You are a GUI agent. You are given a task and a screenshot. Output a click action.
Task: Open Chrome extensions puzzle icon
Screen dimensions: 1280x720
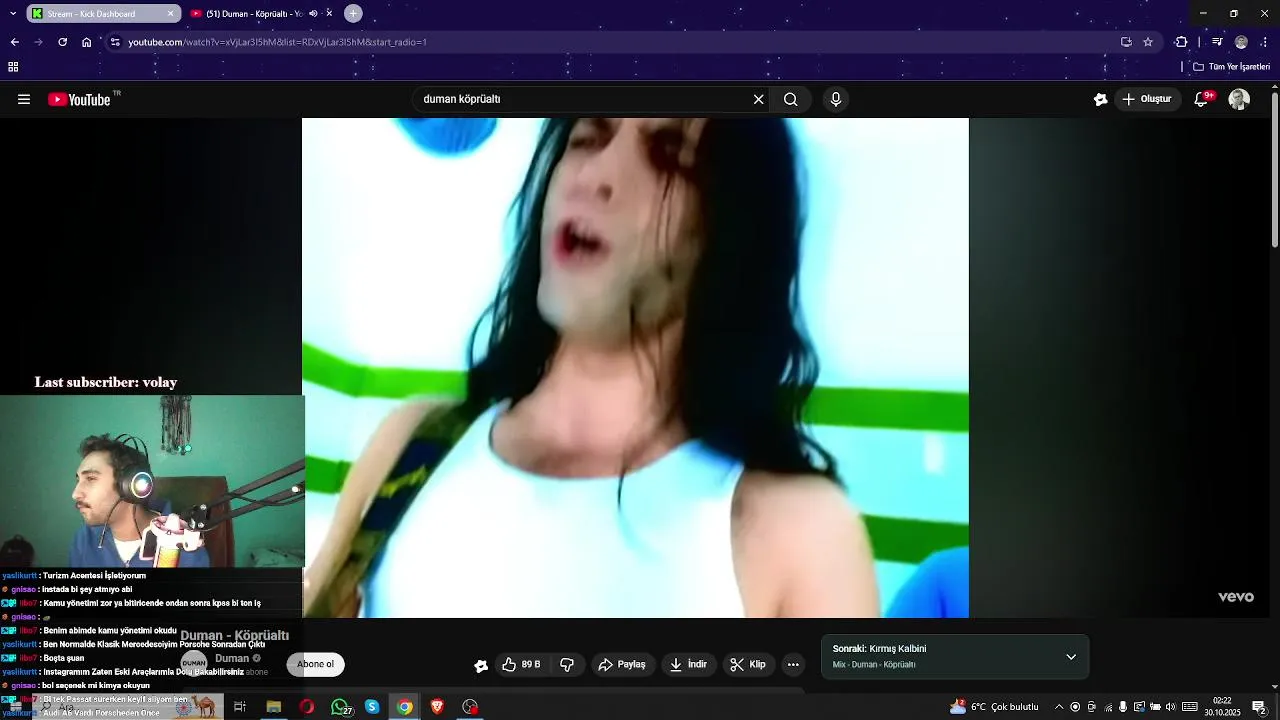click(x=1181, y=42)
